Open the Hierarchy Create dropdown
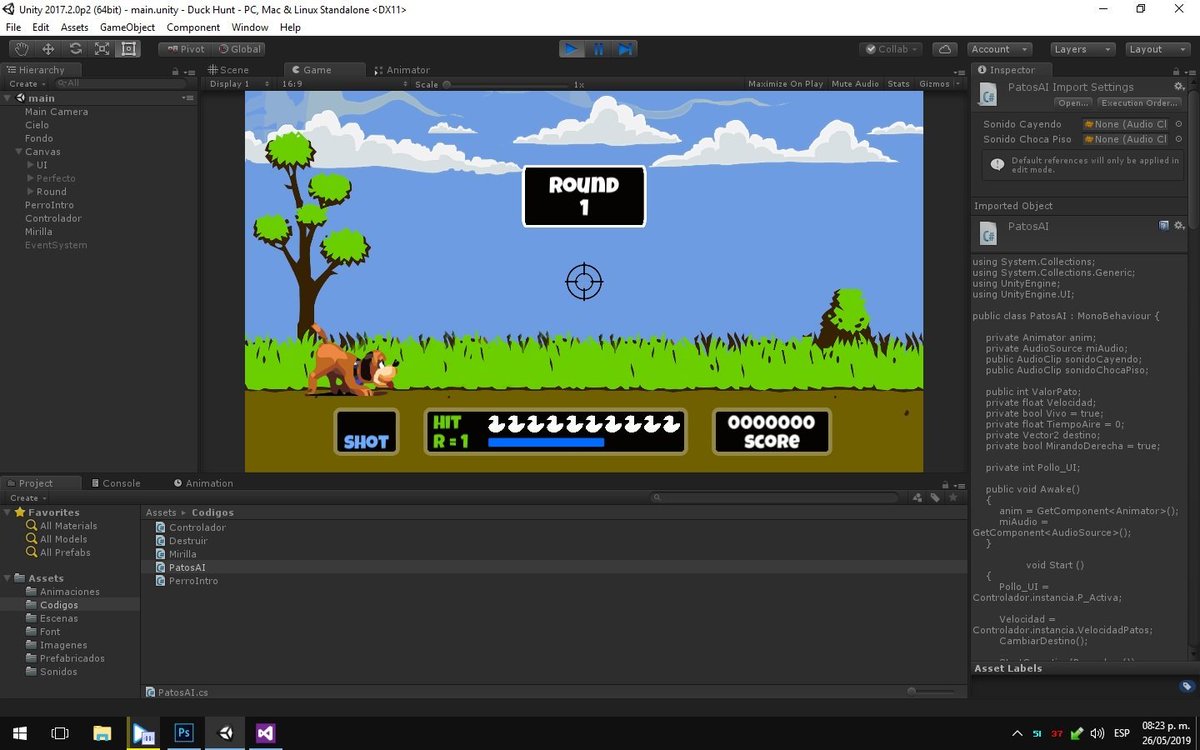1200x750 pixels. click(x=26, y=84)
